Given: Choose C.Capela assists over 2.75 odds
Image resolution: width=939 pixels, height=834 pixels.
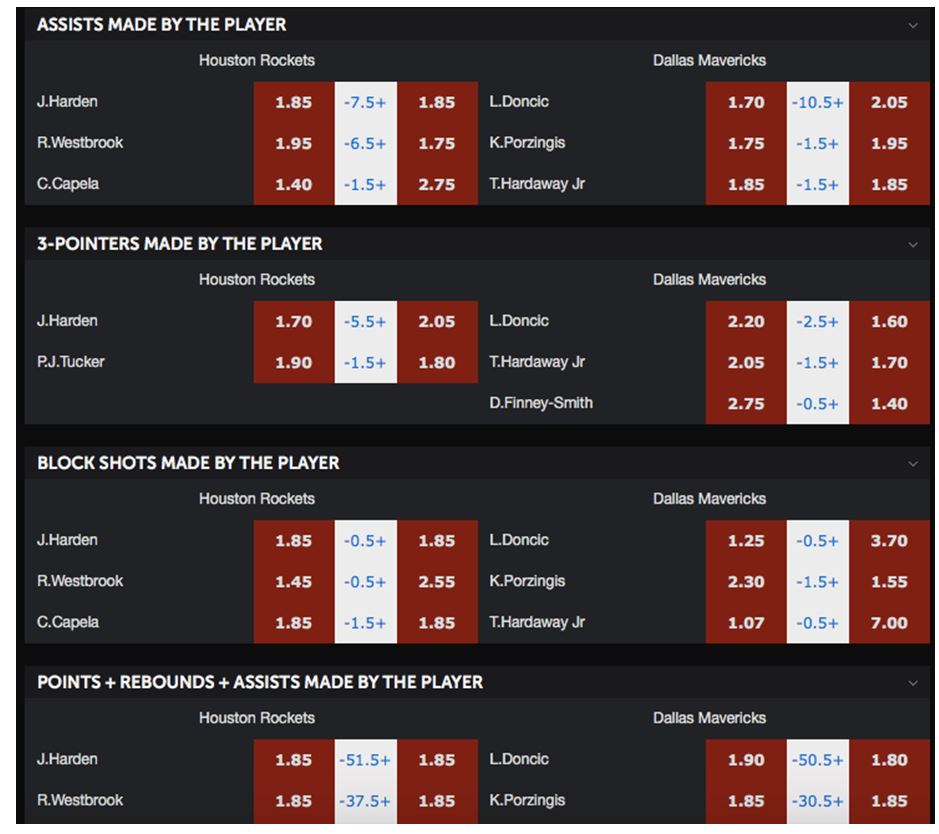Looking at the screenshot, I should click(x=437, y=184).
